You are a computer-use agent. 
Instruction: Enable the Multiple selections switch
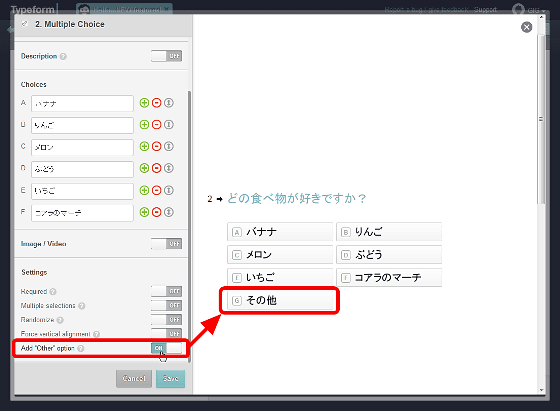(166, 305)
